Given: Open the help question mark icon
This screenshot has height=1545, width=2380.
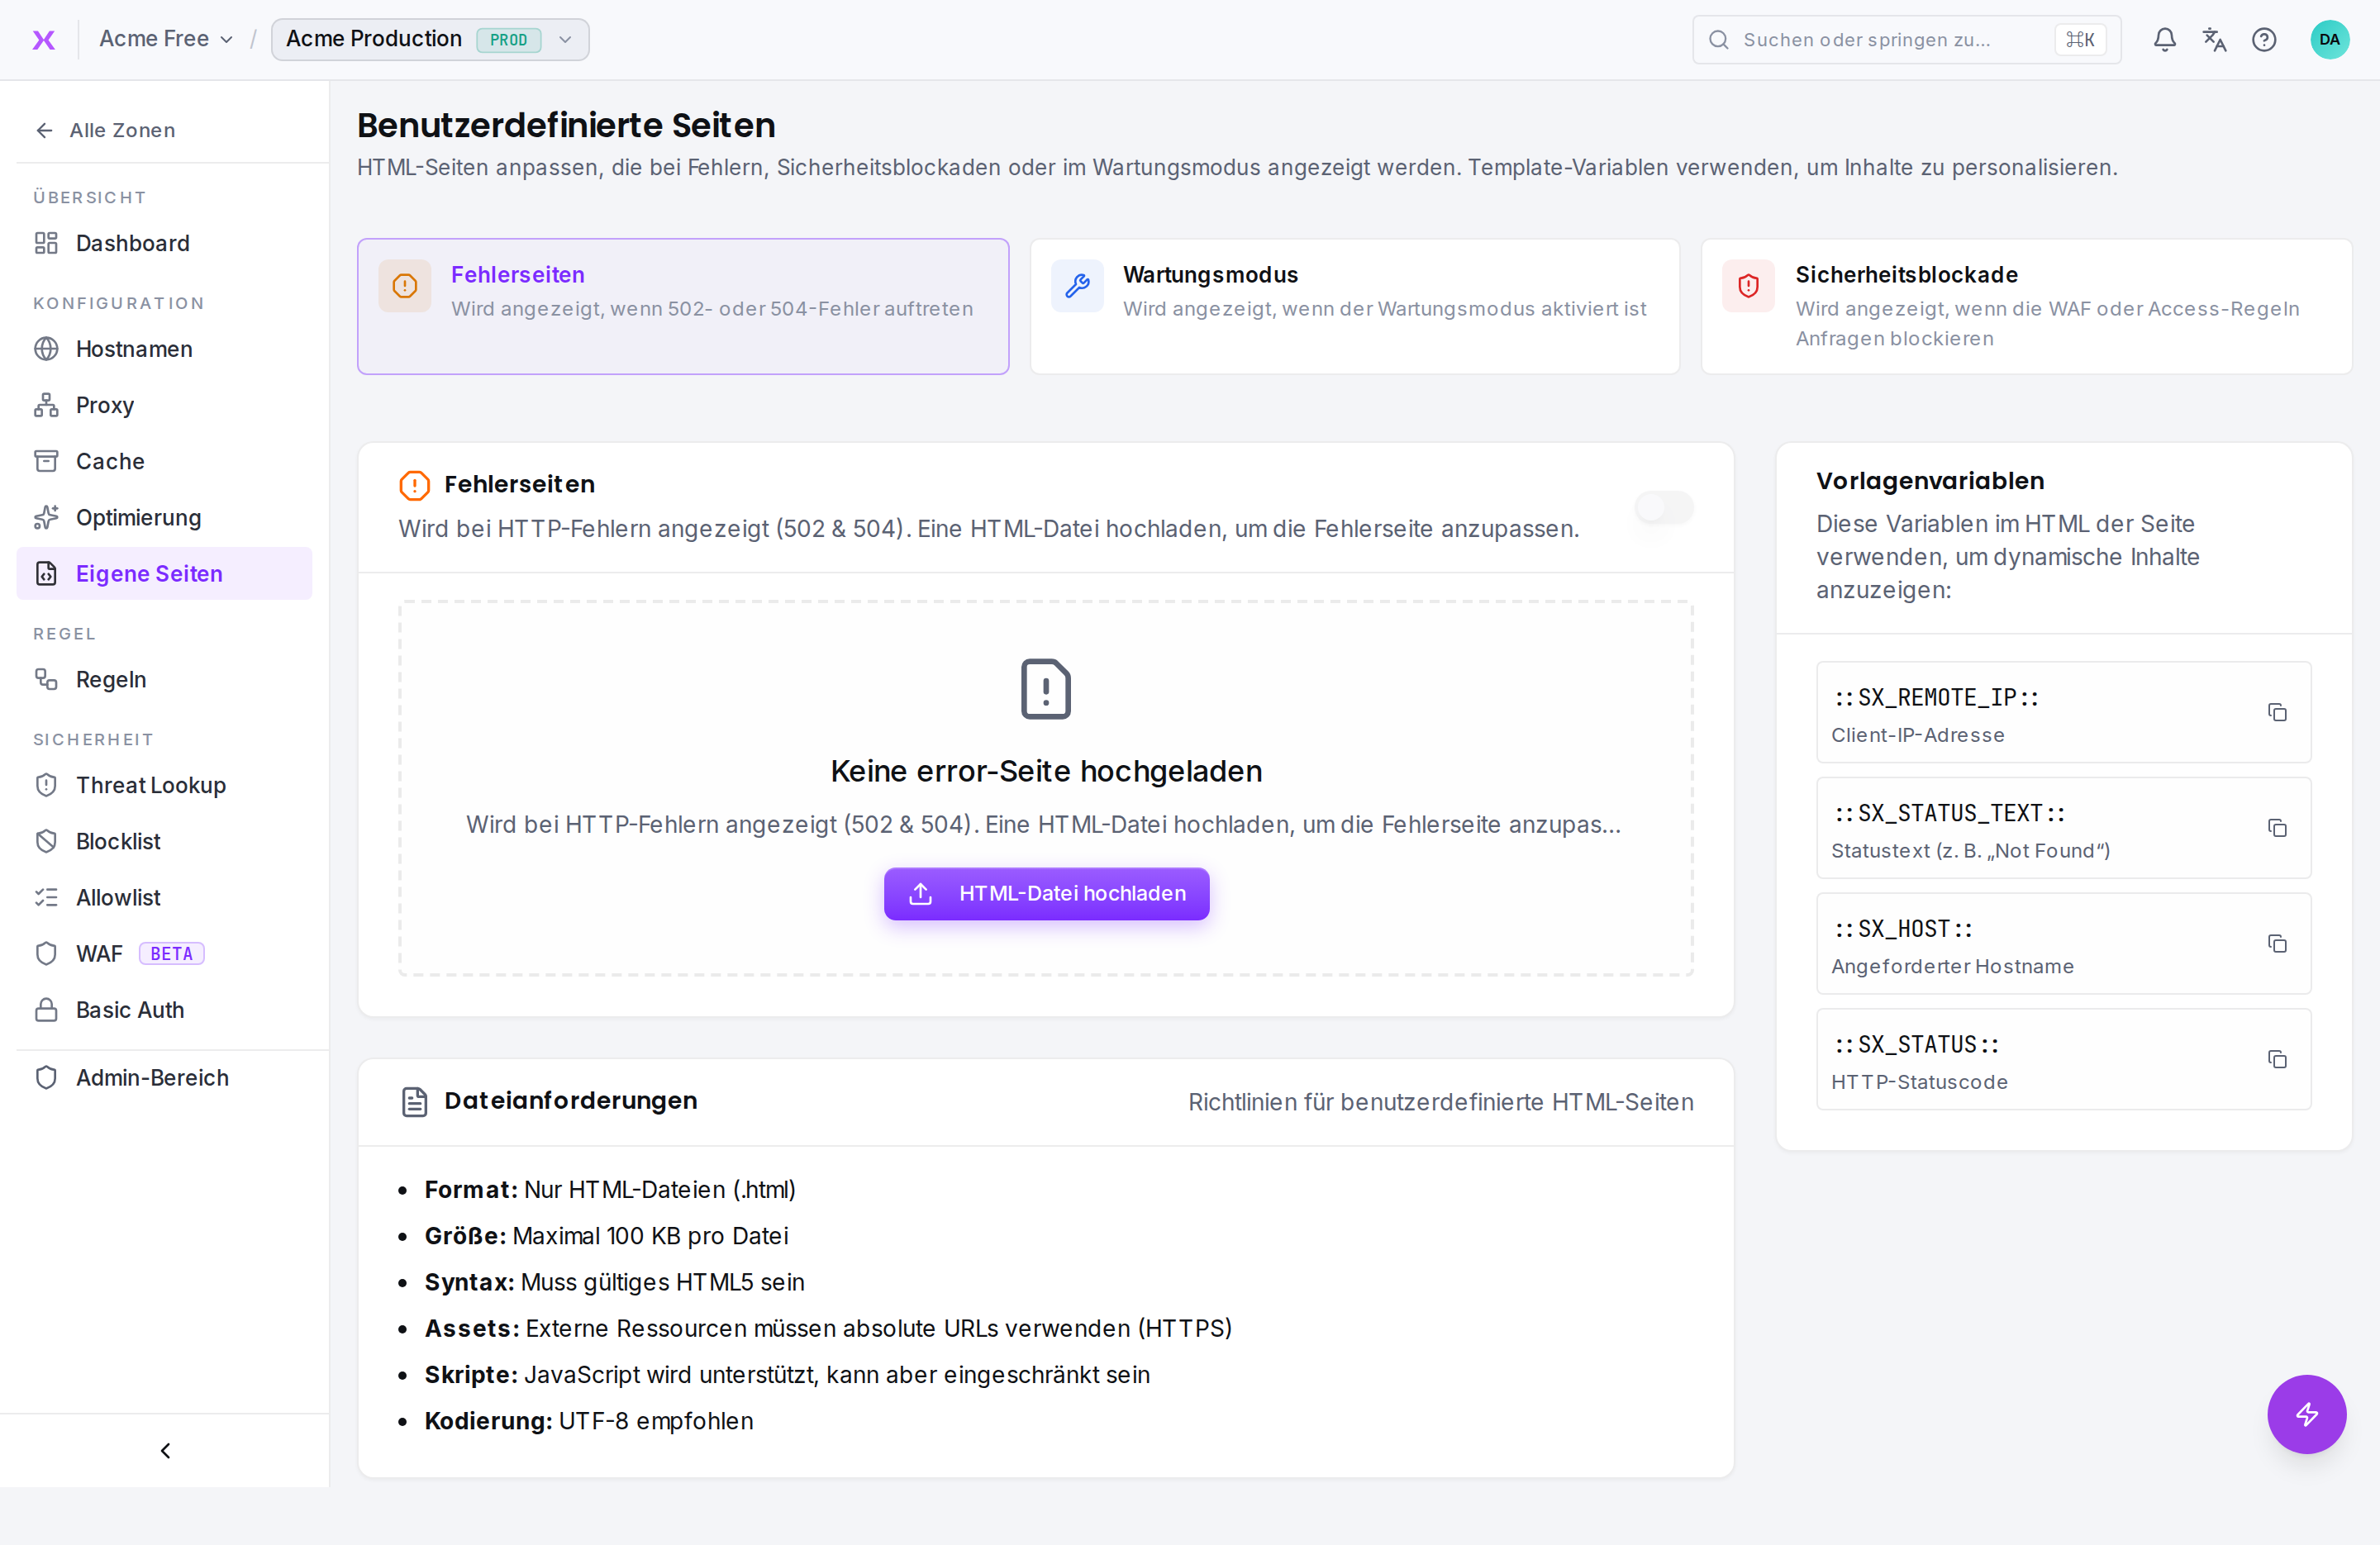Looking at the screenshot, I should click(2264, 40).
